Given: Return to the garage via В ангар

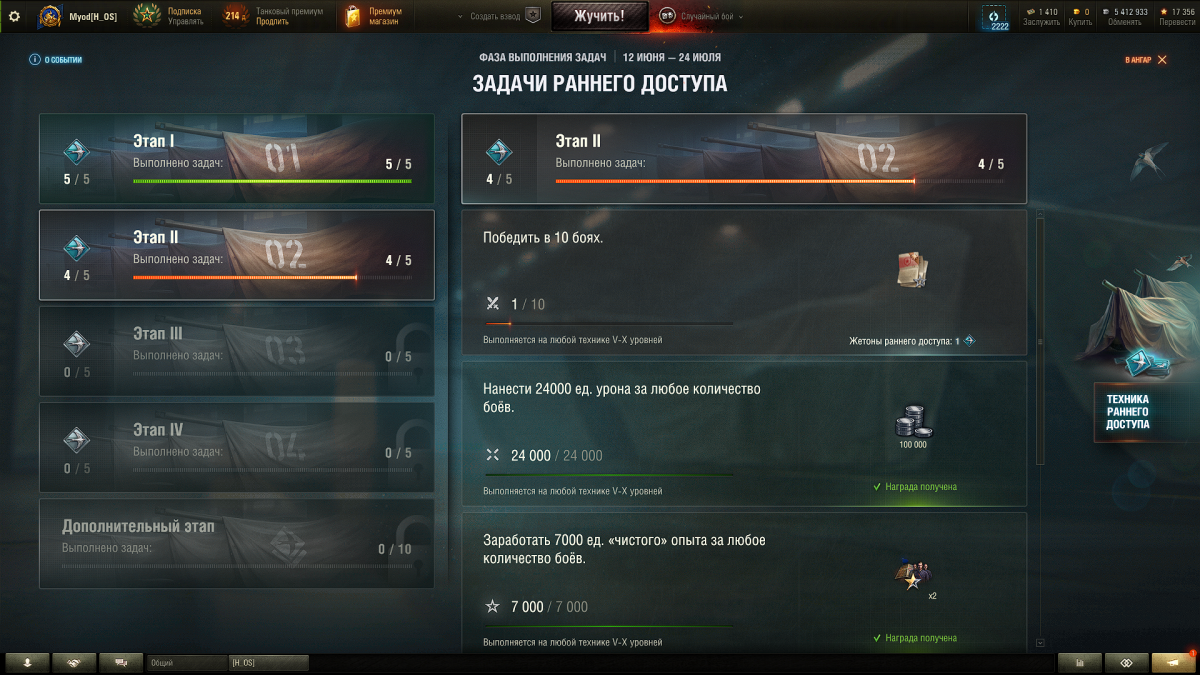Looking at the screenshot, I should pos(1145,60).
